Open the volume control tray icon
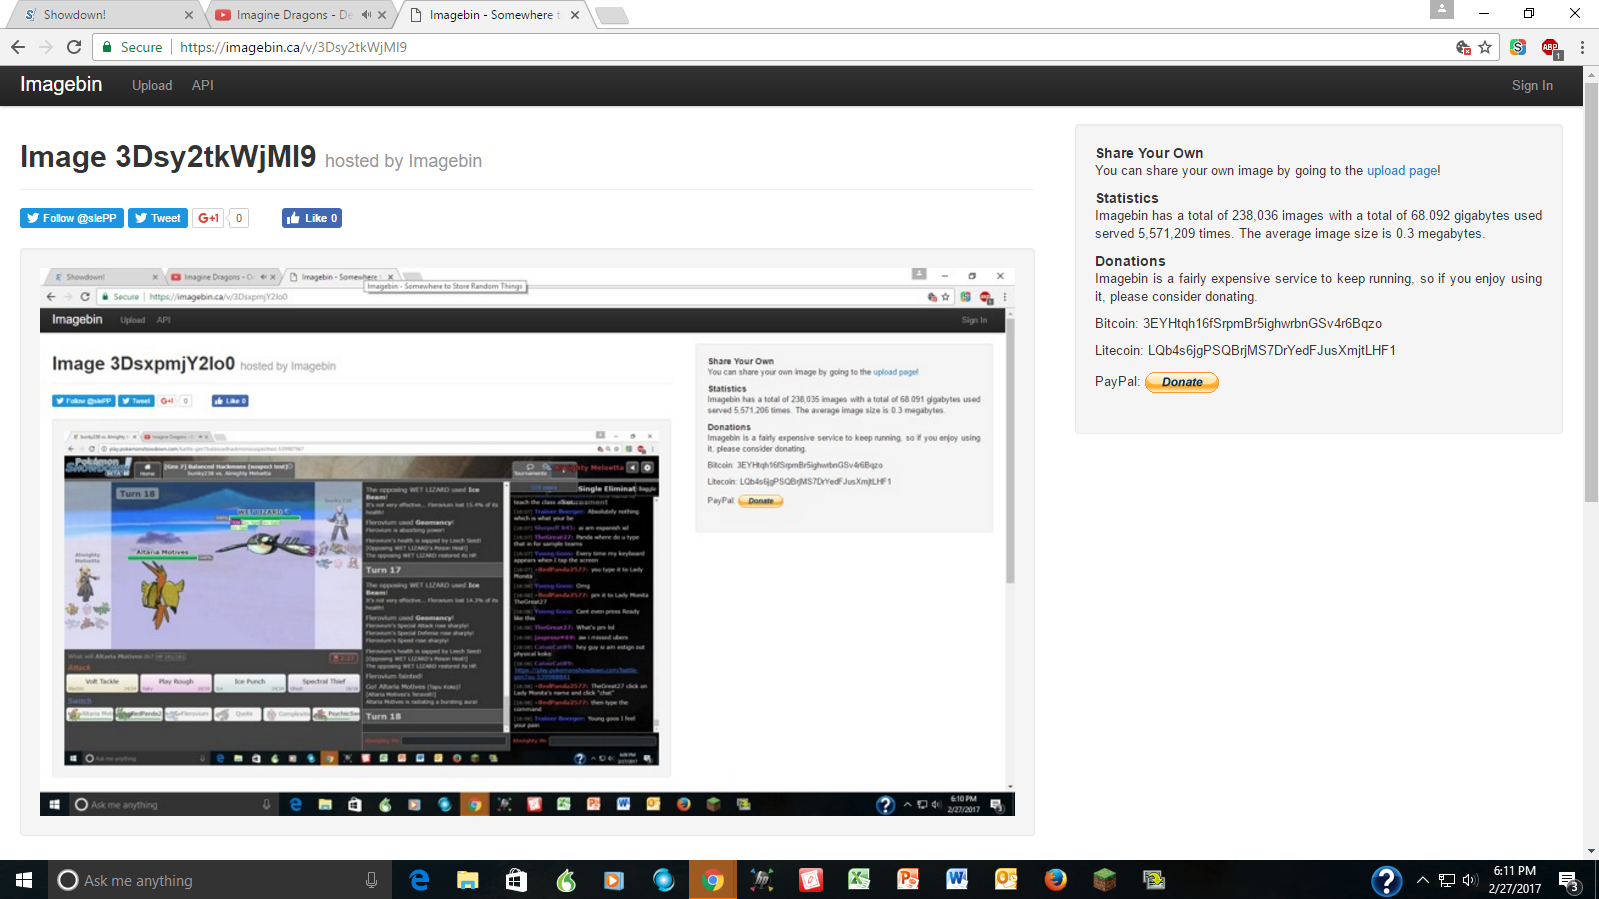 pos(1470,880)
